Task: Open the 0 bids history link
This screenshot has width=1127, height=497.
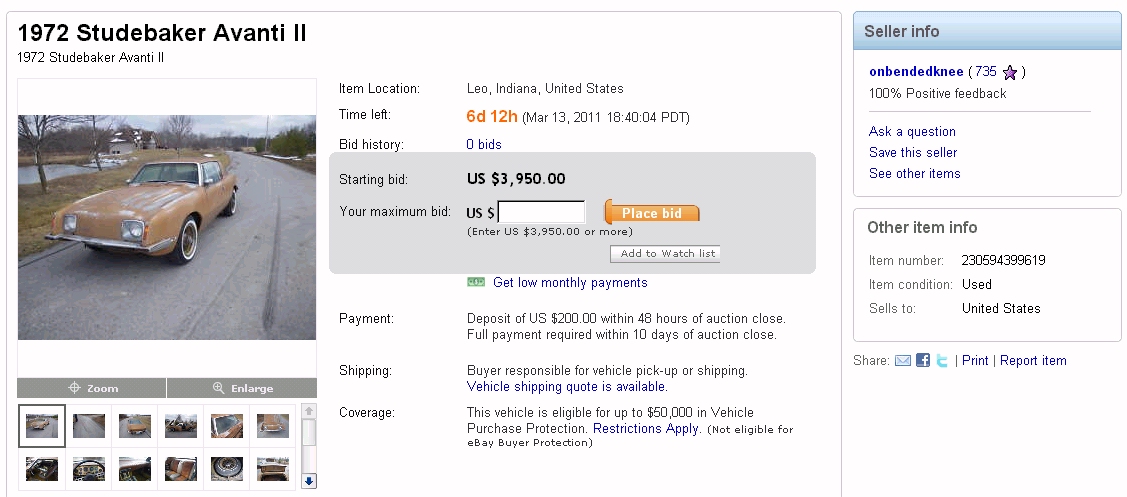Action: (484, 144)
